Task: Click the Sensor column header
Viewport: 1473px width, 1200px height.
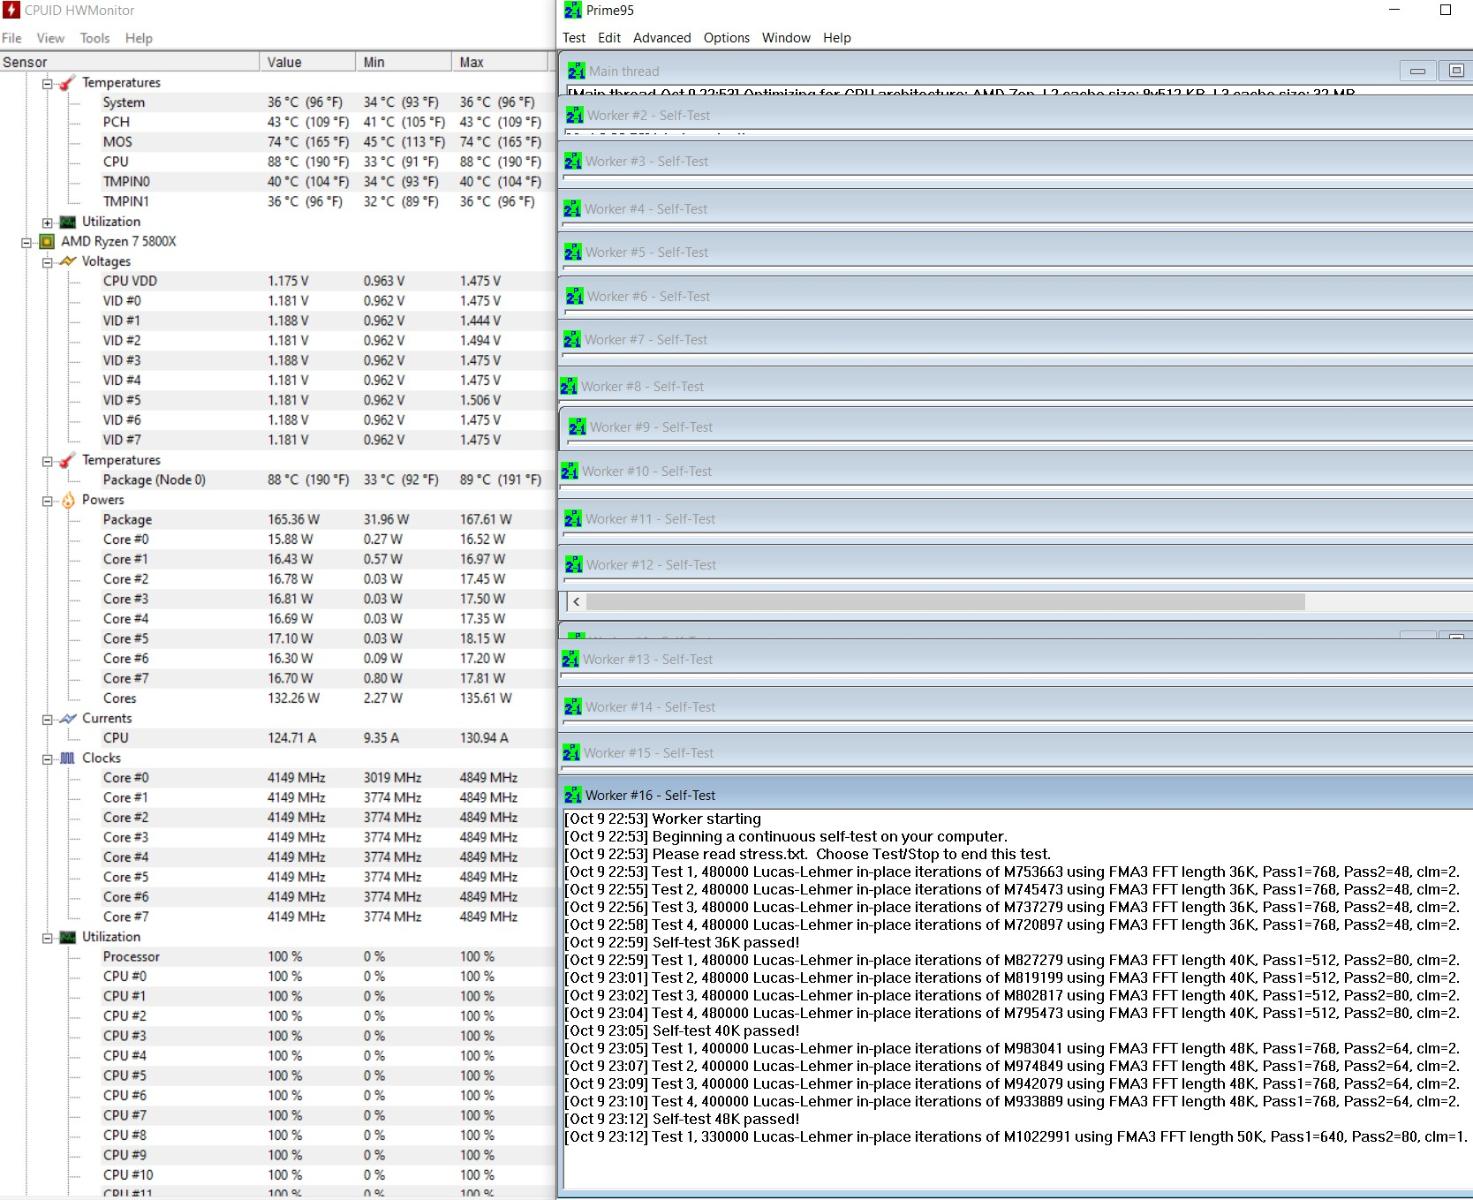Action: (x=129, y=62)
